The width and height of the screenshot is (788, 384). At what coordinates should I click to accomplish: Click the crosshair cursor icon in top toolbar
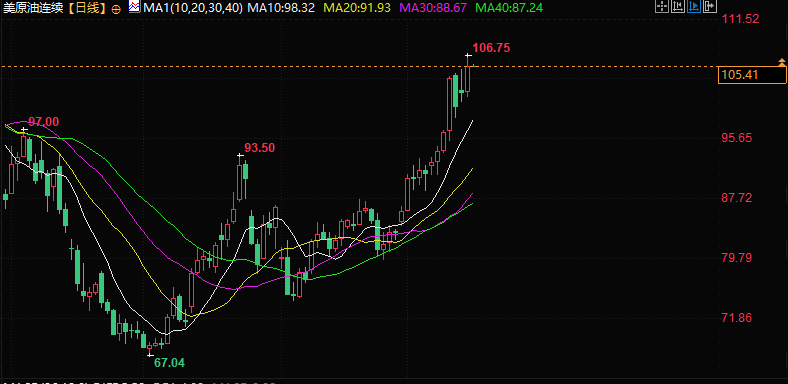662,6
